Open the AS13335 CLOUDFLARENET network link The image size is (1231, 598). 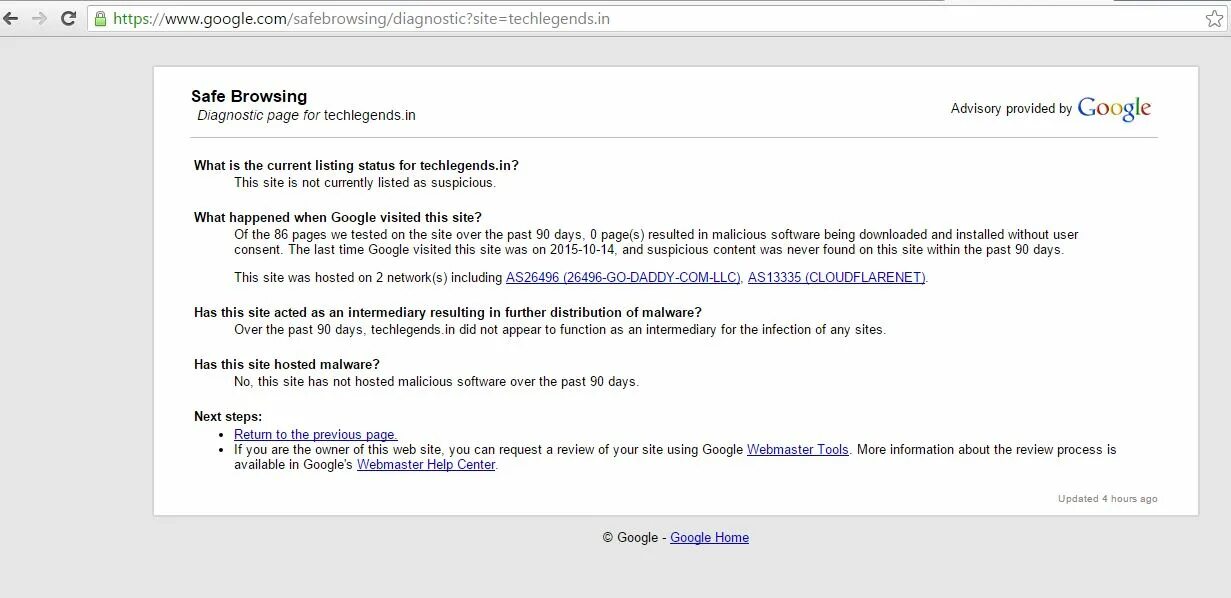(836, 277)
